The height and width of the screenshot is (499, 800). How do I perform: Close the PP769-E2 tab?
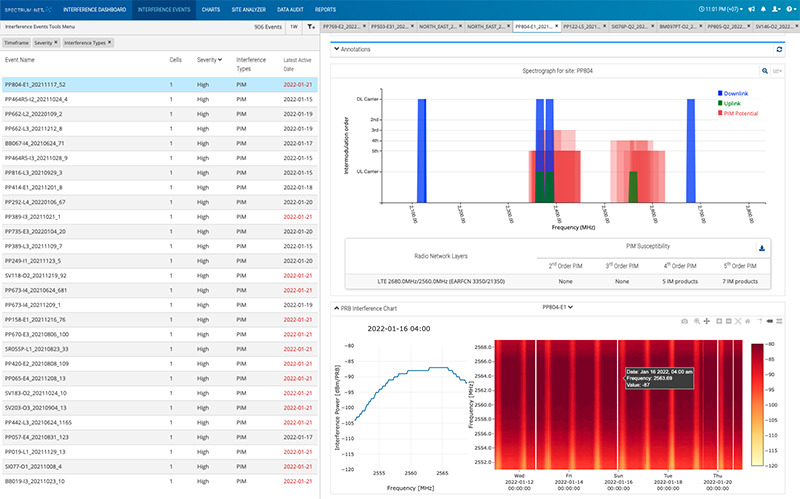[364, 26]
